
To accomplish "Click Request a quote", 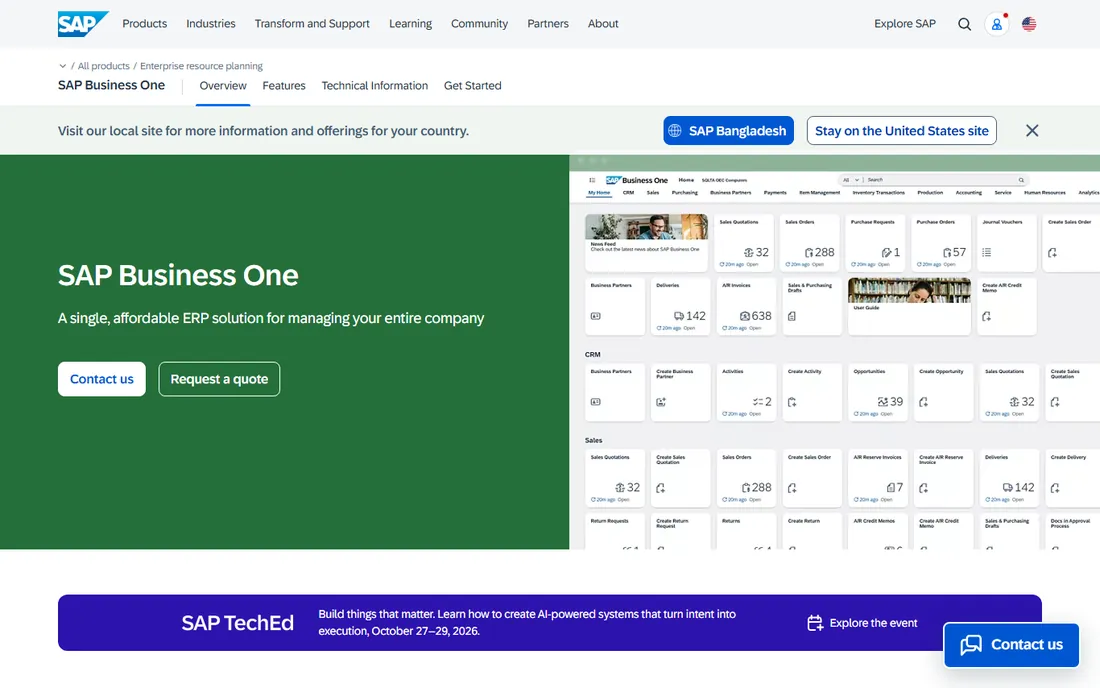I will [x=219, y=379].
